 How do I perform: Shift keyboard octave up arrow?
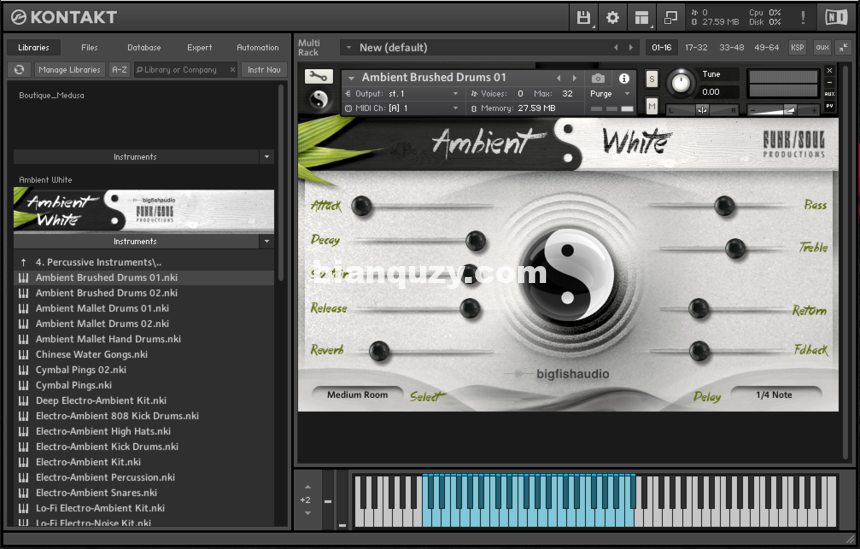pos(307,486)
